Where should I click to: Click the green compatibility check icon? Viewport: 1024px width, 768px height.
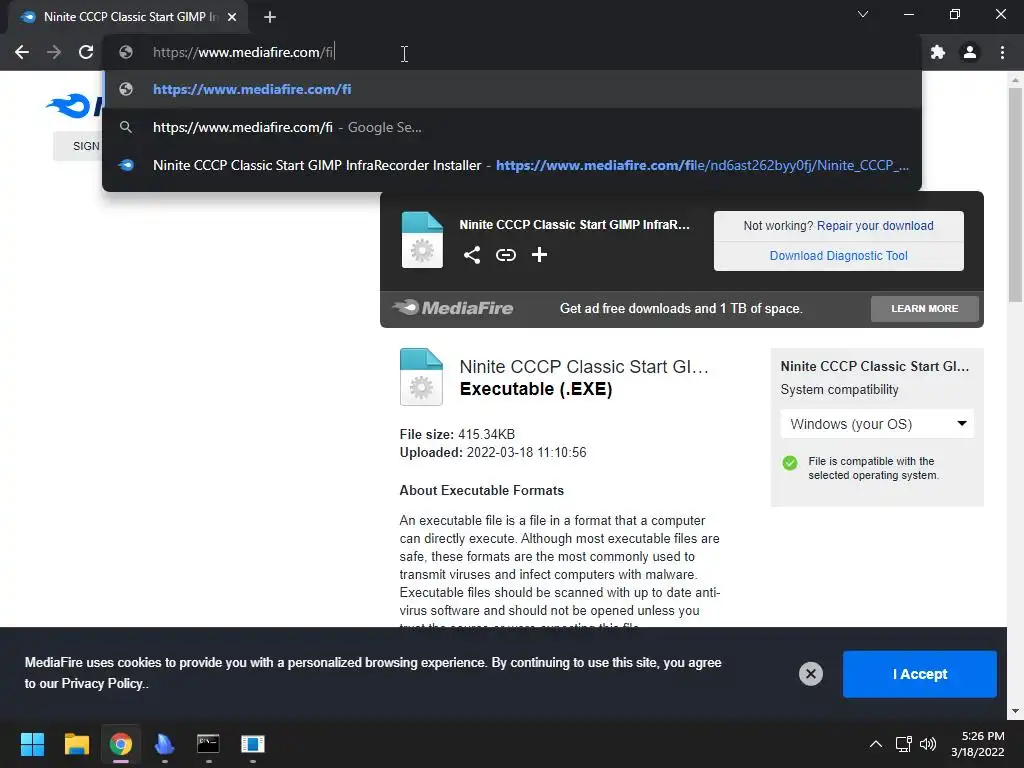(790, 463)
